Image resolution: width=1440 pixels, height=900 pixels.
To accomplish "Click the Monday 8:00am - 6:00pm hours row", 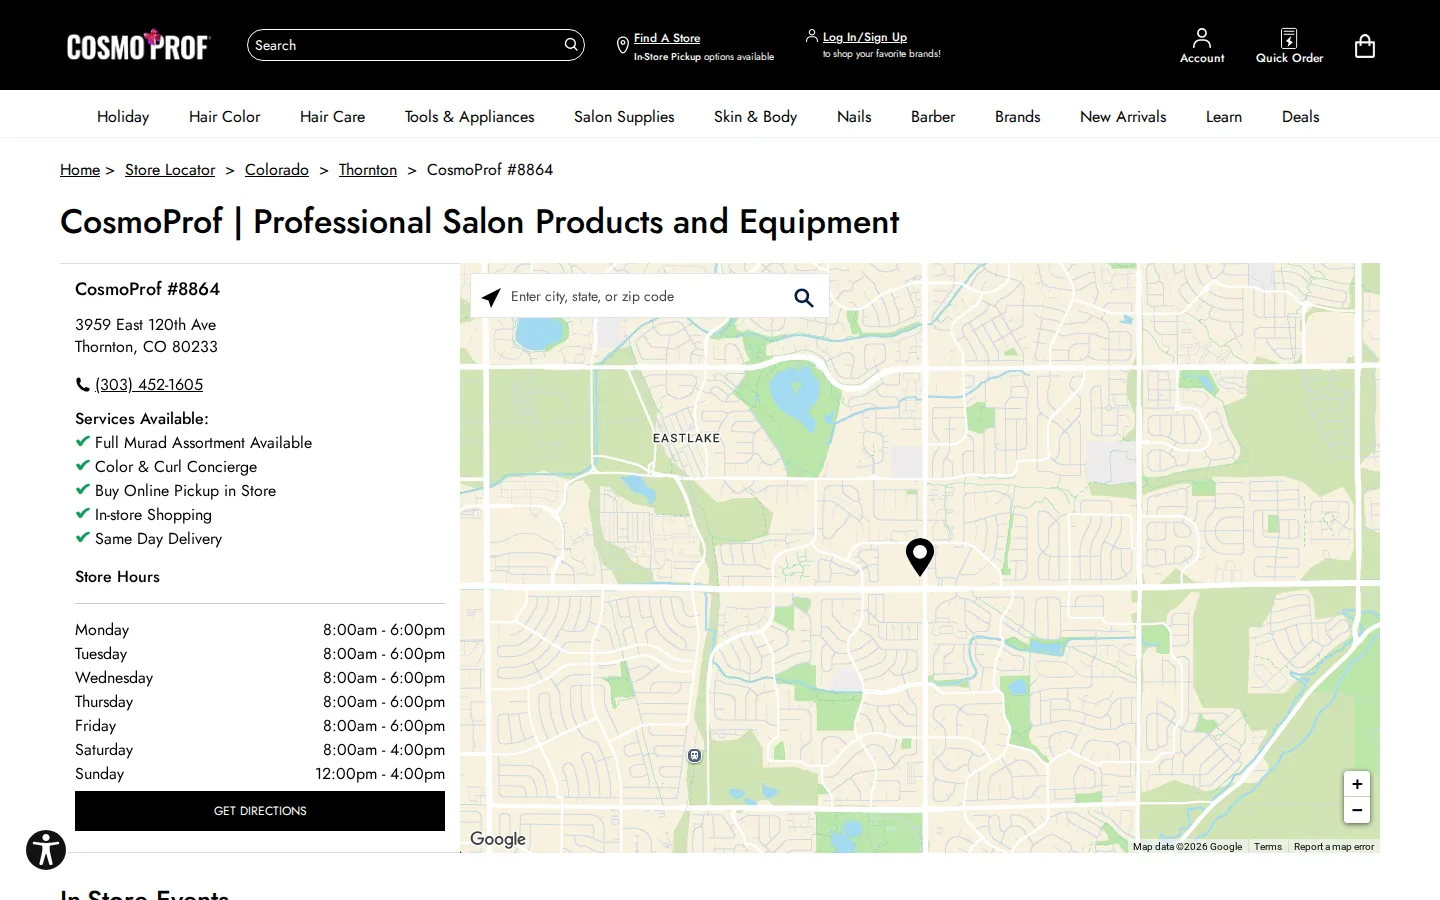I will [x=260, y=630].
